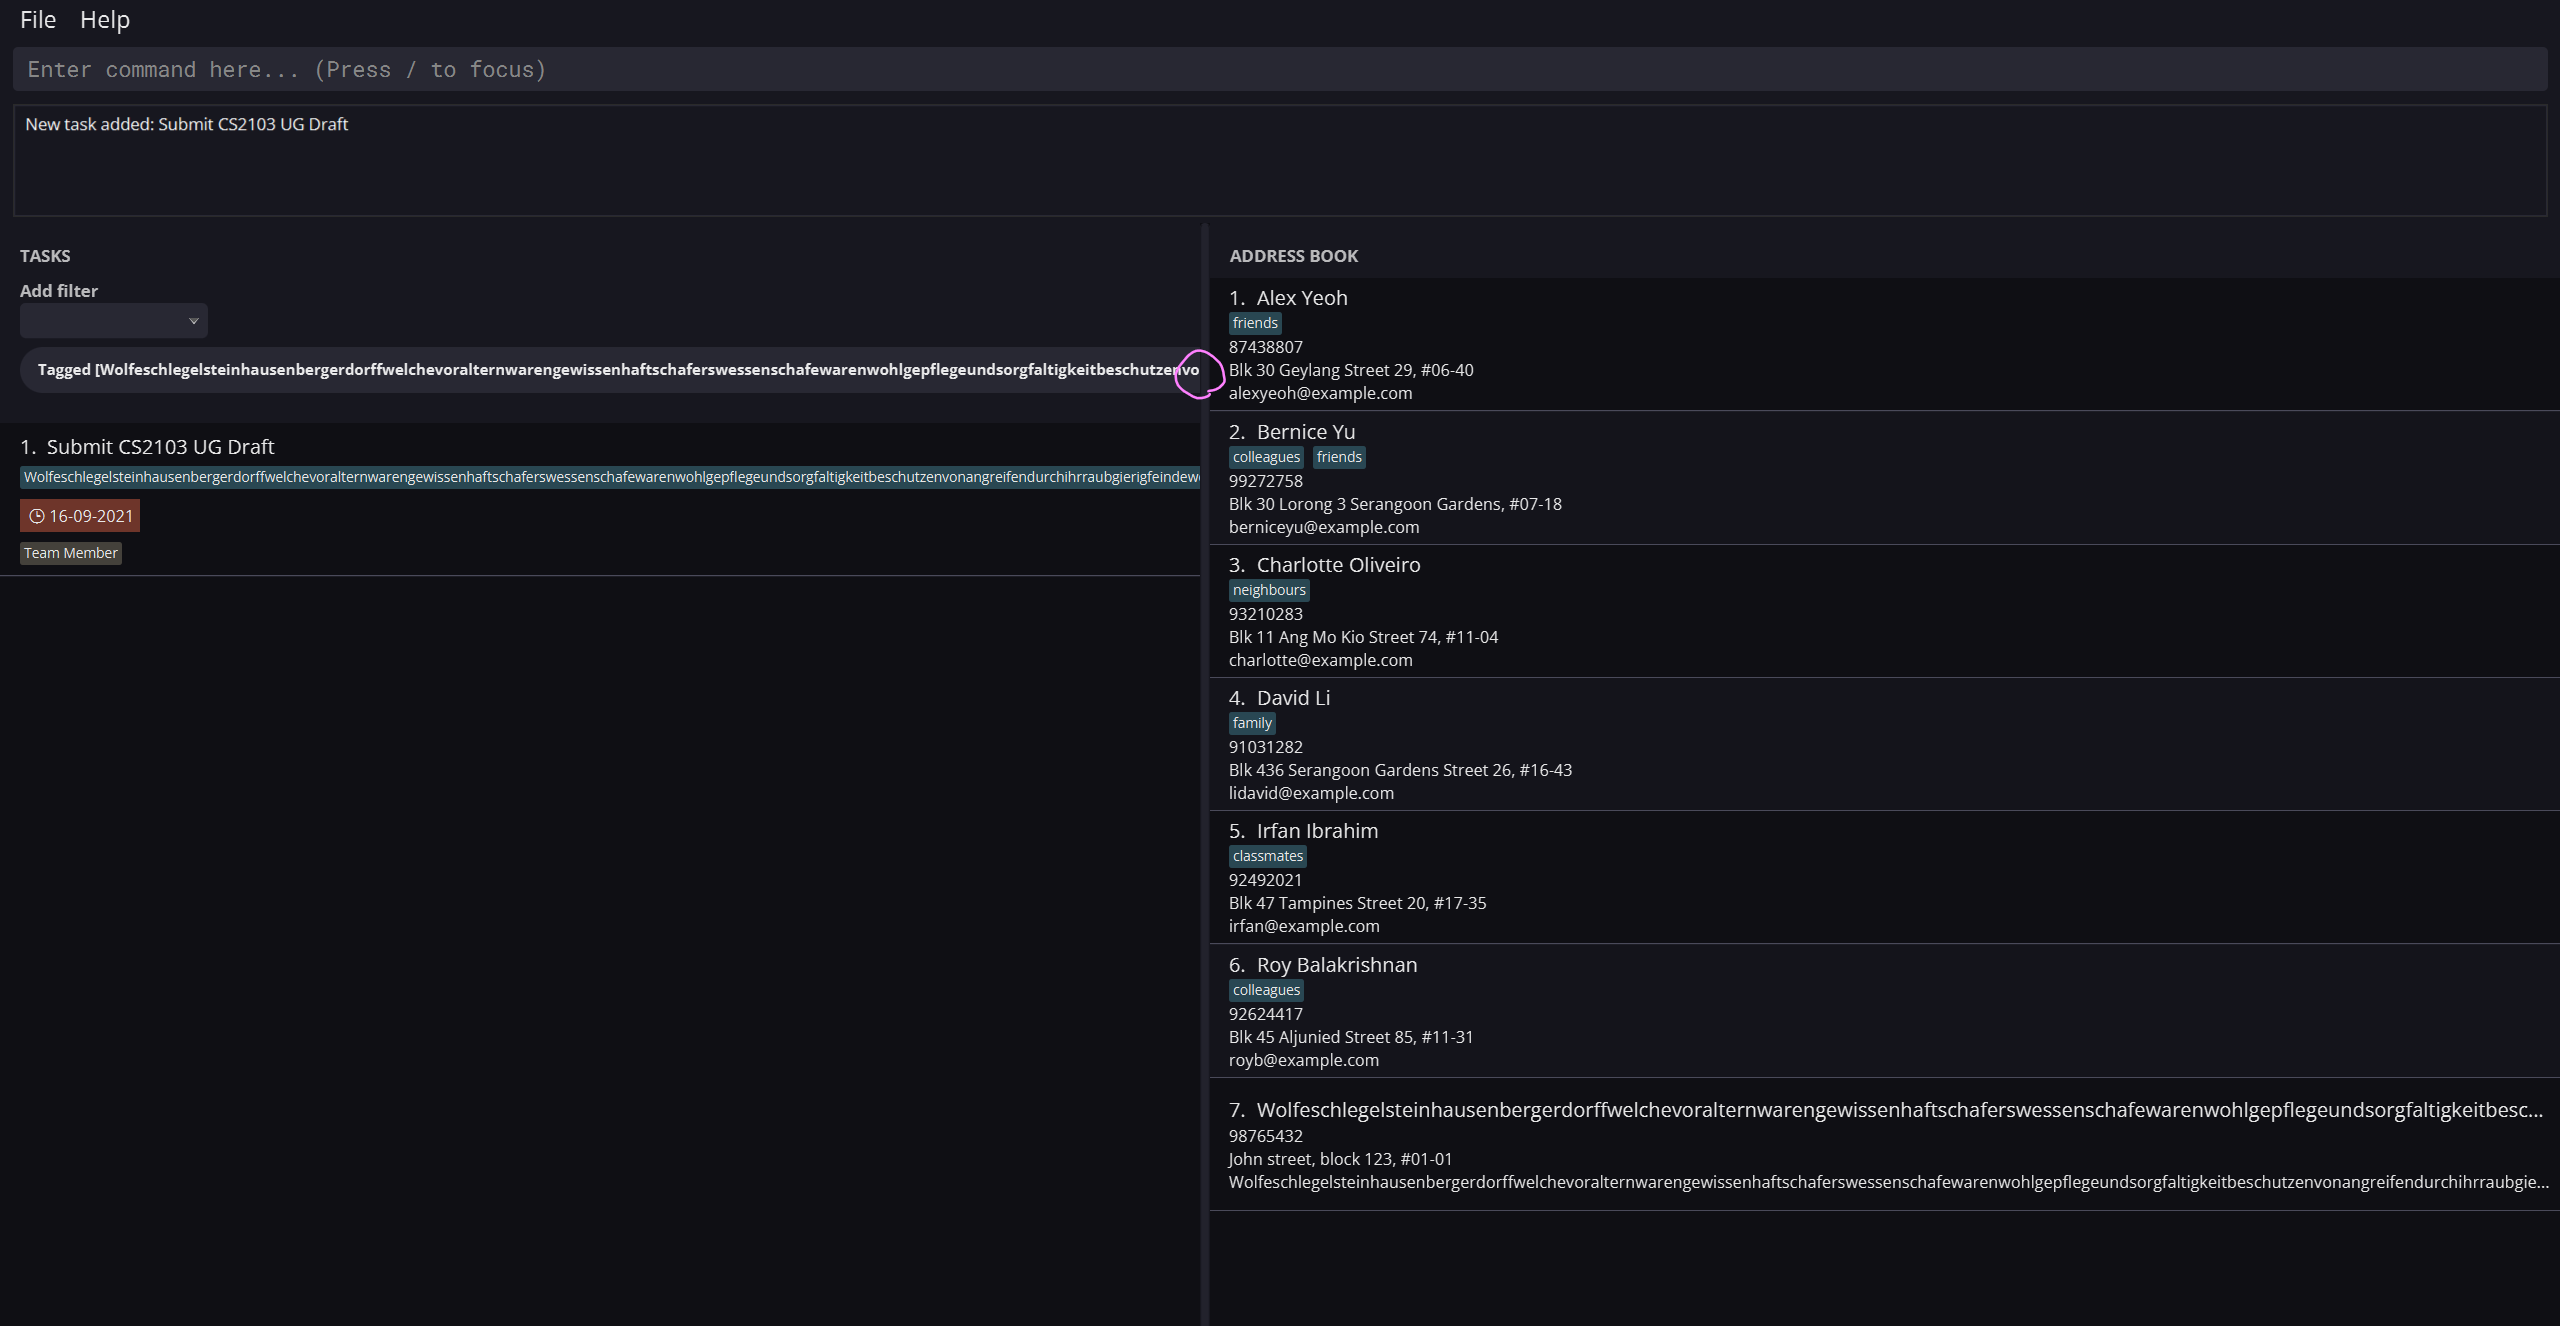The width and height of the screenshot is (2560, 1326).
Task: Select contact Charlotte Oliveiro
Action: 1338,565
